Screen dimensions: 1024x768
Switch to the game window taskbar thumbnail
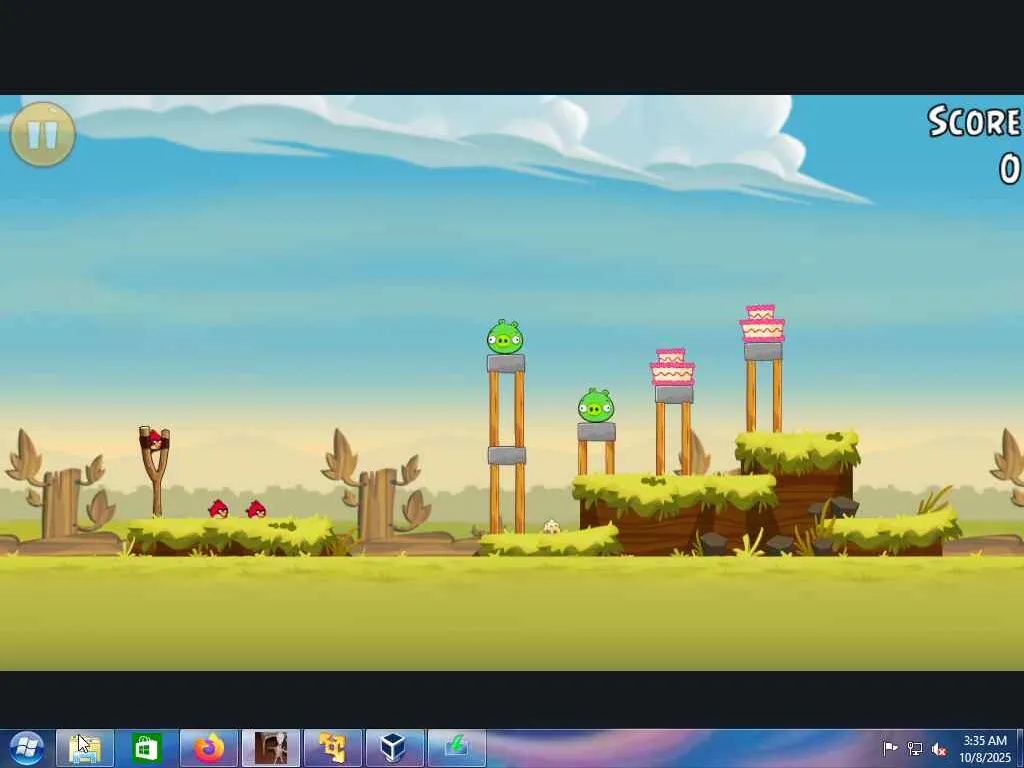click(x=270, y=748)
